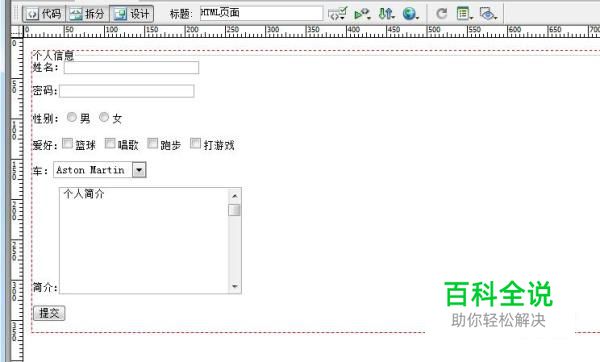Viewport: 600px width, 362px height.
Task: Open the Visual aids eye icon
Action: (488, 14)
